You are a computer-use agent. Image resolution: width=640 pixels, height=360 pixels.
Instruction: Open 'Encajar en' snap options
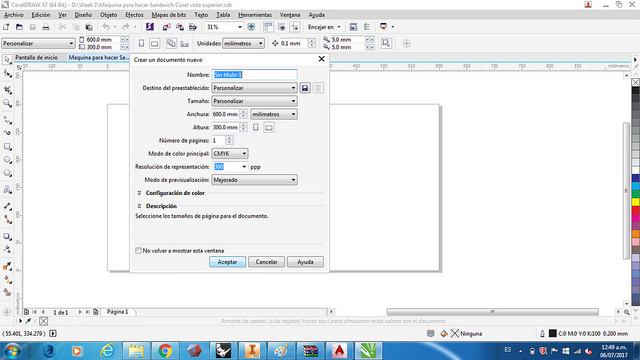tap(324, 27)
